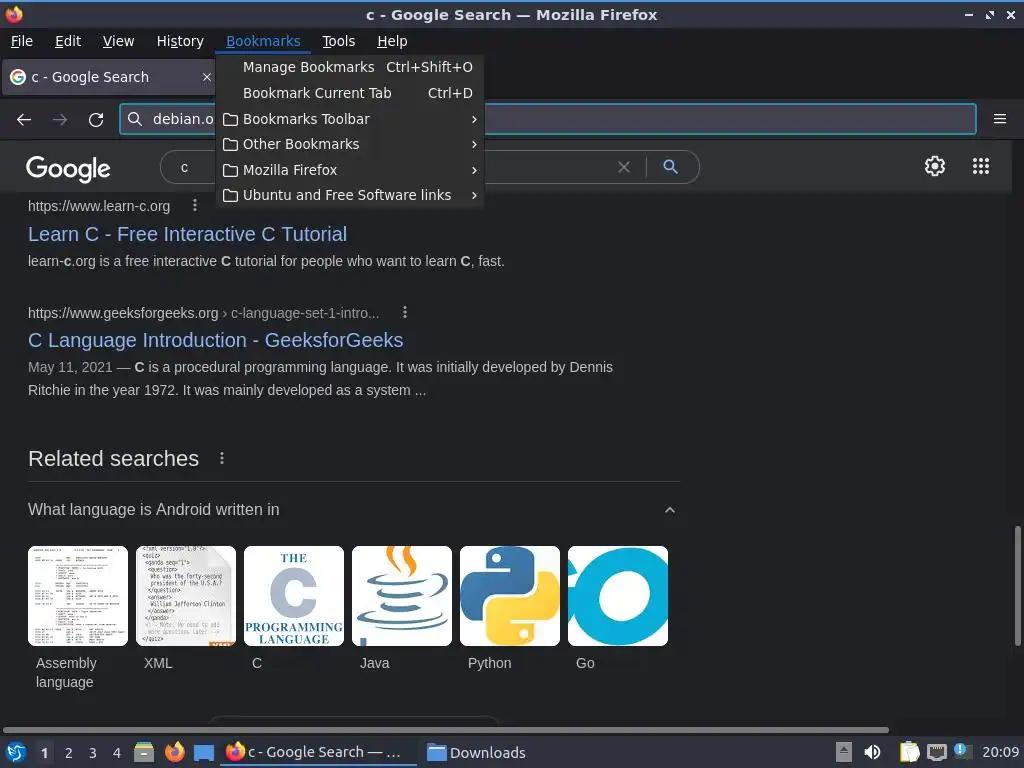Image resolution: width=1024 pixels, height=768 pixels.
Task: Open the volume control in system tray
Action: (x=872, y=752)
